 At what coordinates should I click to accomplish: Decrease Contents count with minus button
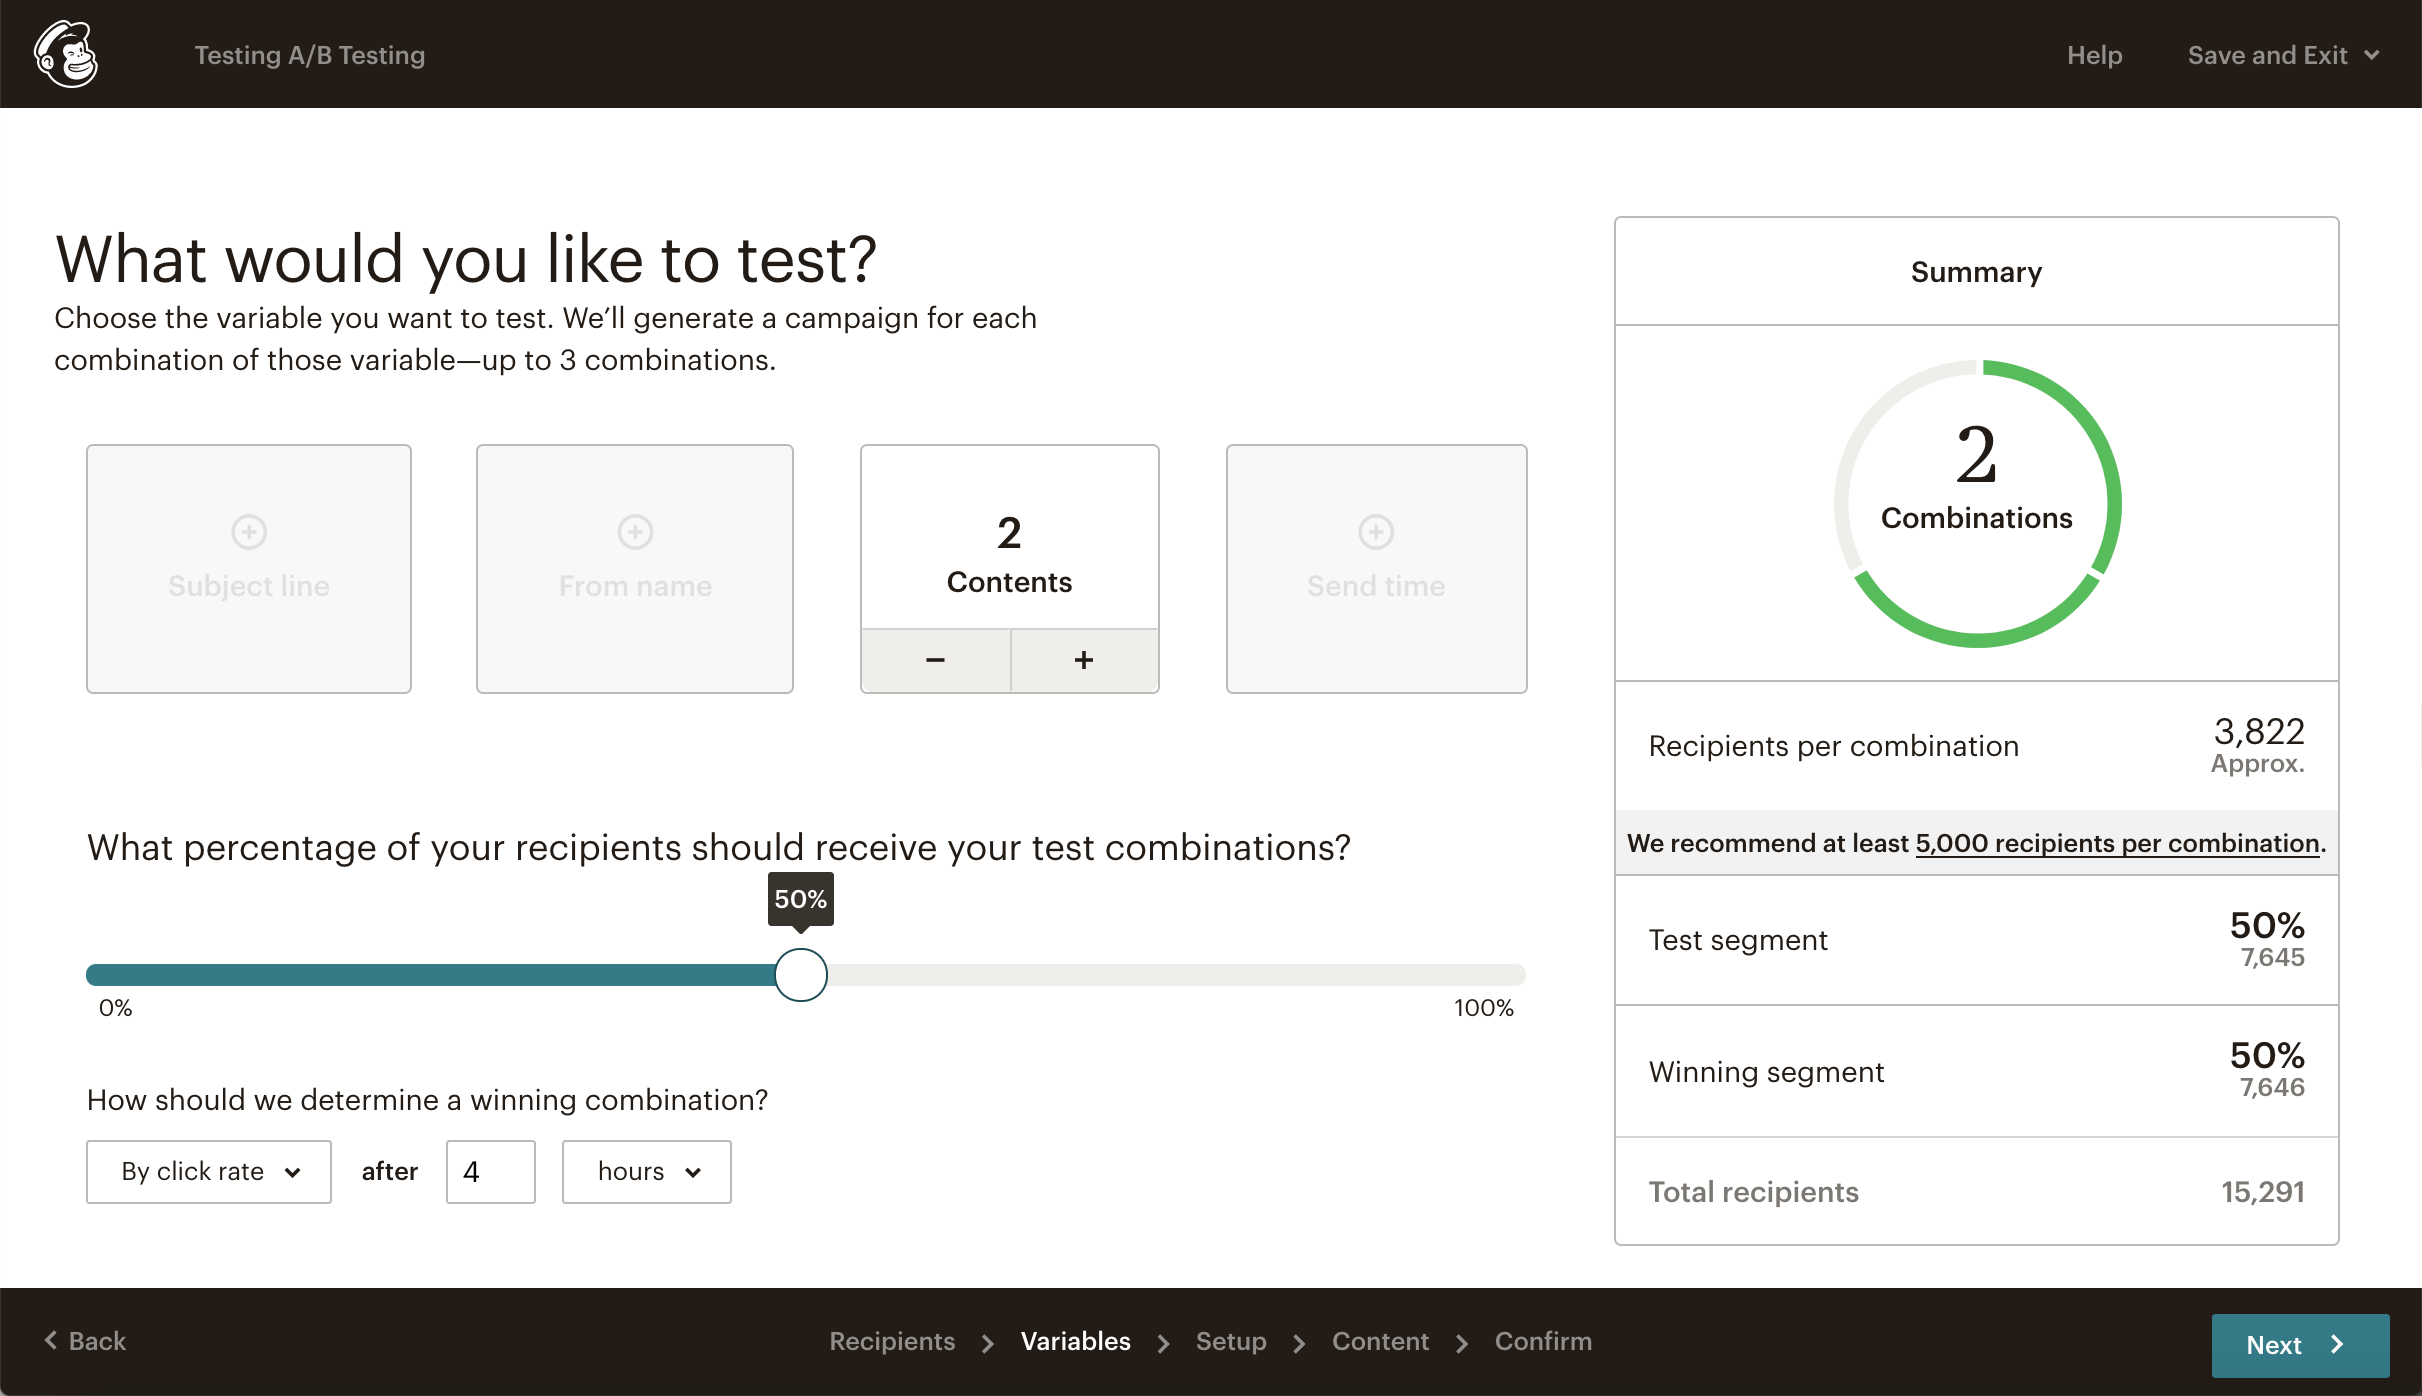(x=936, y=660)
